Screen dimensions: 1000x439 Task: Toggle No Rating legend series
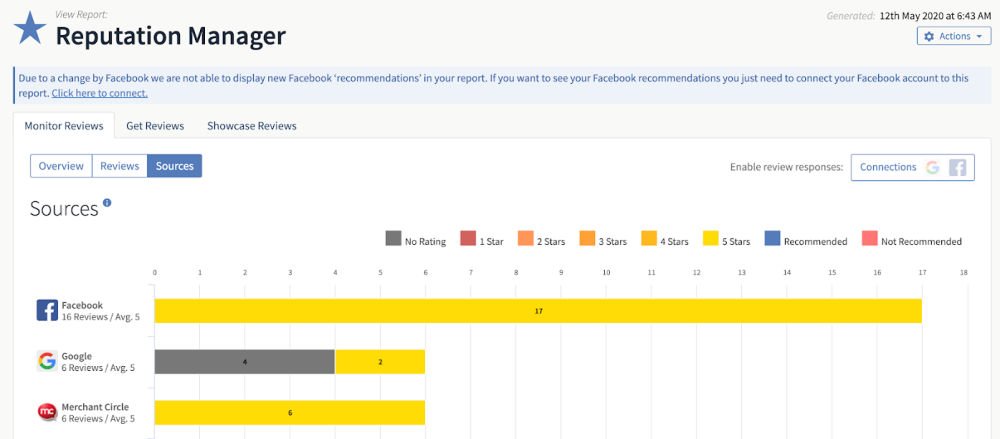pyautogui.click(x=416, y=241)
